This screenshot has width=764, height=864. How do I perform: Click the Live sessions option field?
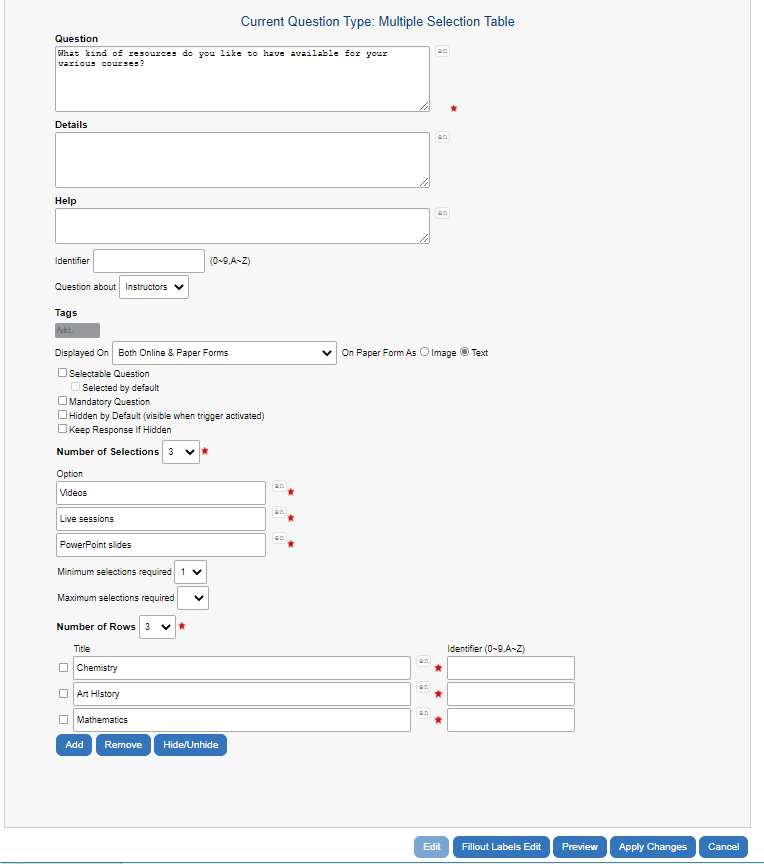[161, 519]
